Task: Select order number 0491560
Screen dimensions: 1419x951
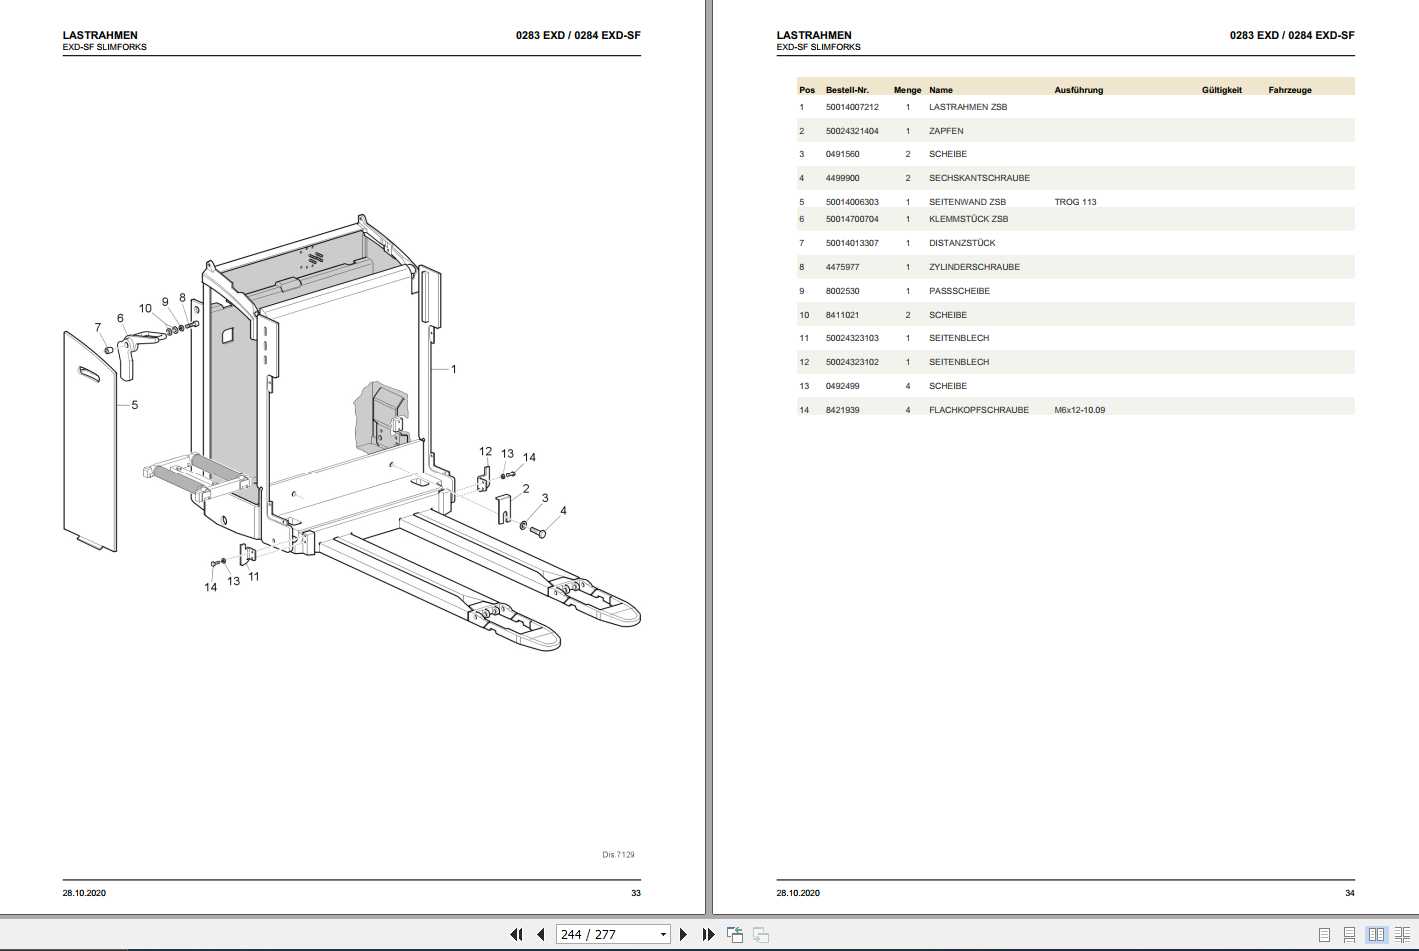Action: (x=842, y=154)
